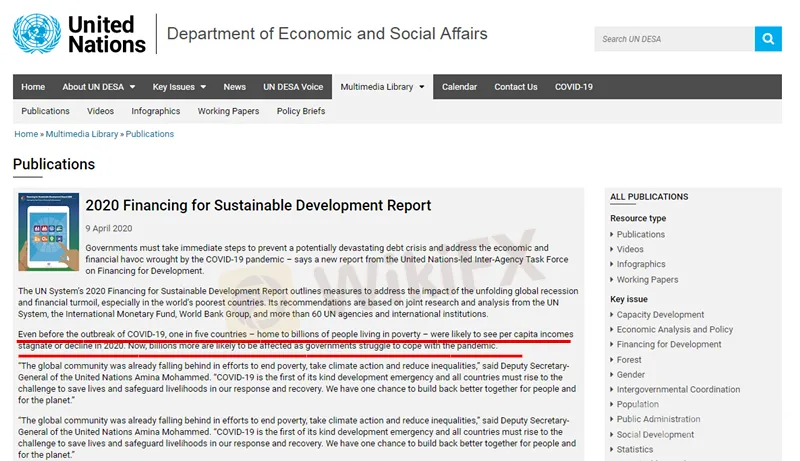Filter by Statistics key issue

[x=634, y=449]
